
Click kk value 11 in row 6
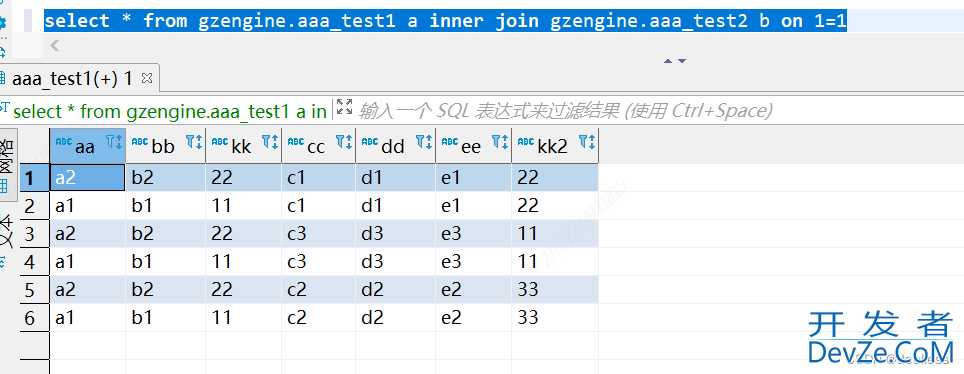tap(243, 317)
